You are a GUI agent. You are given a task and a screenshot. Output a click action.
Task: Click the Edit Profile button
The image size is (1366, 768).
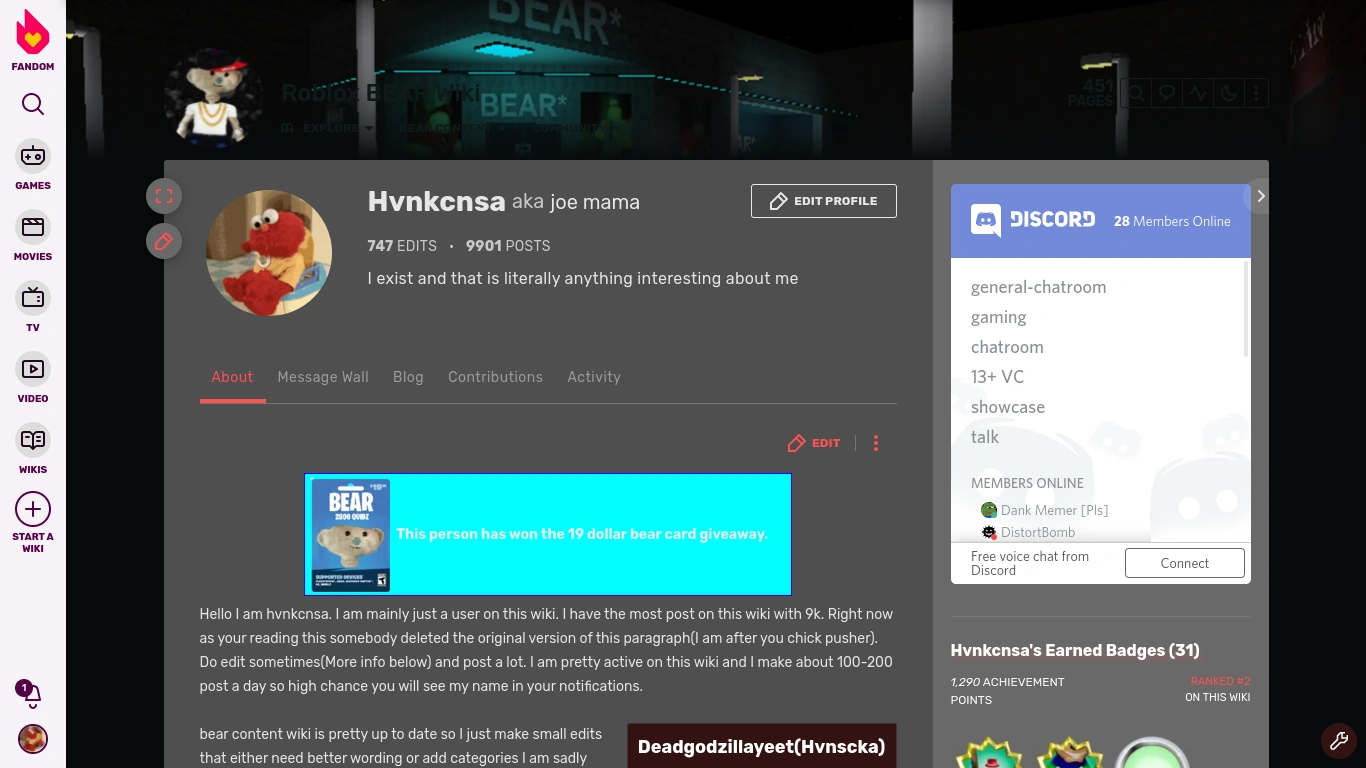(823, 200)
